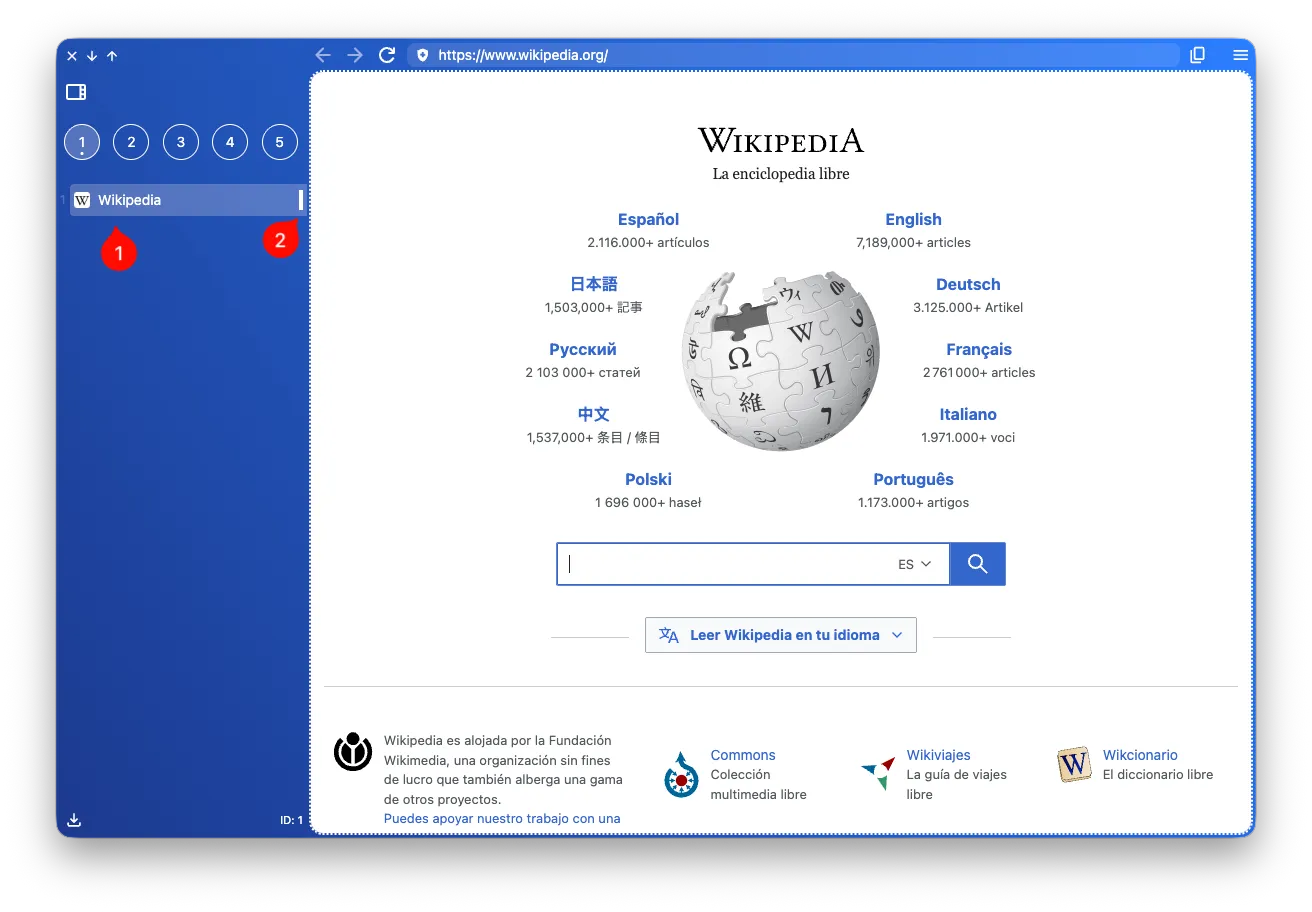Viewport: 1312px width, 912px height.
Task: Click the 7,189,000+ articles text
Action: tap(913, 243)
